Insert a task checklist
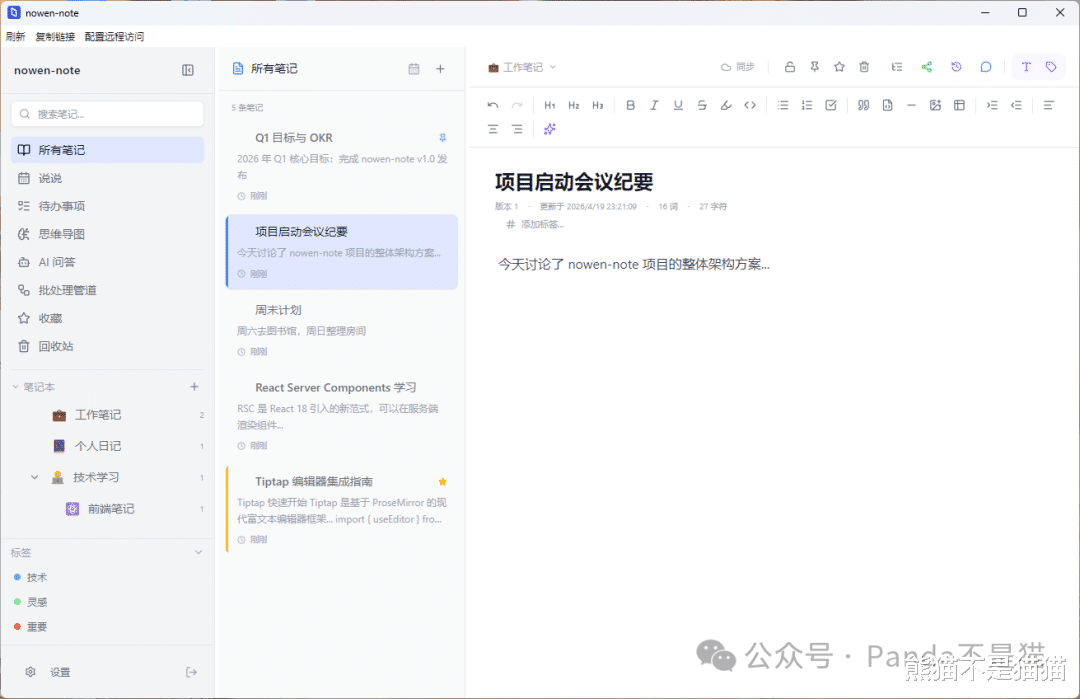The width and height of the screenshot is (1080, 699). tap(831, 105)
